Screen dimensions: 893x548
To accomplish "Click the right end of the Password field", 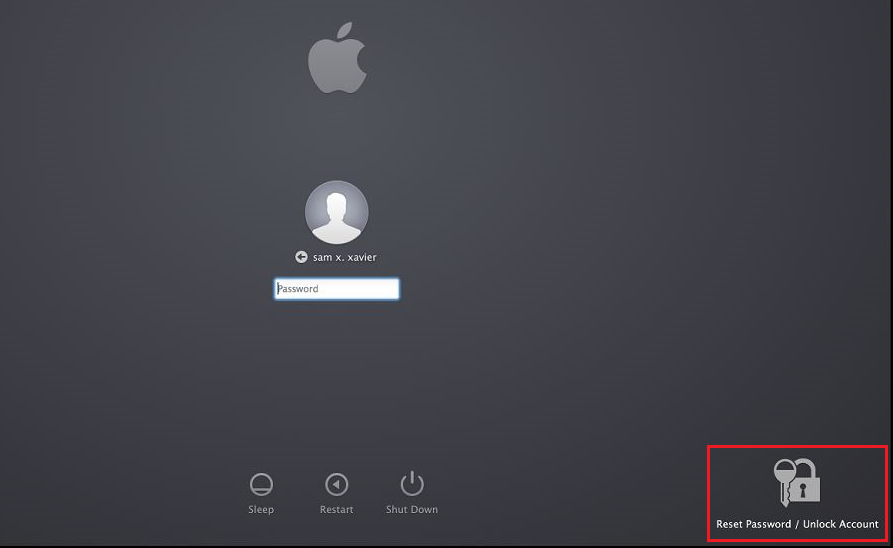I will tap(390, 289).
